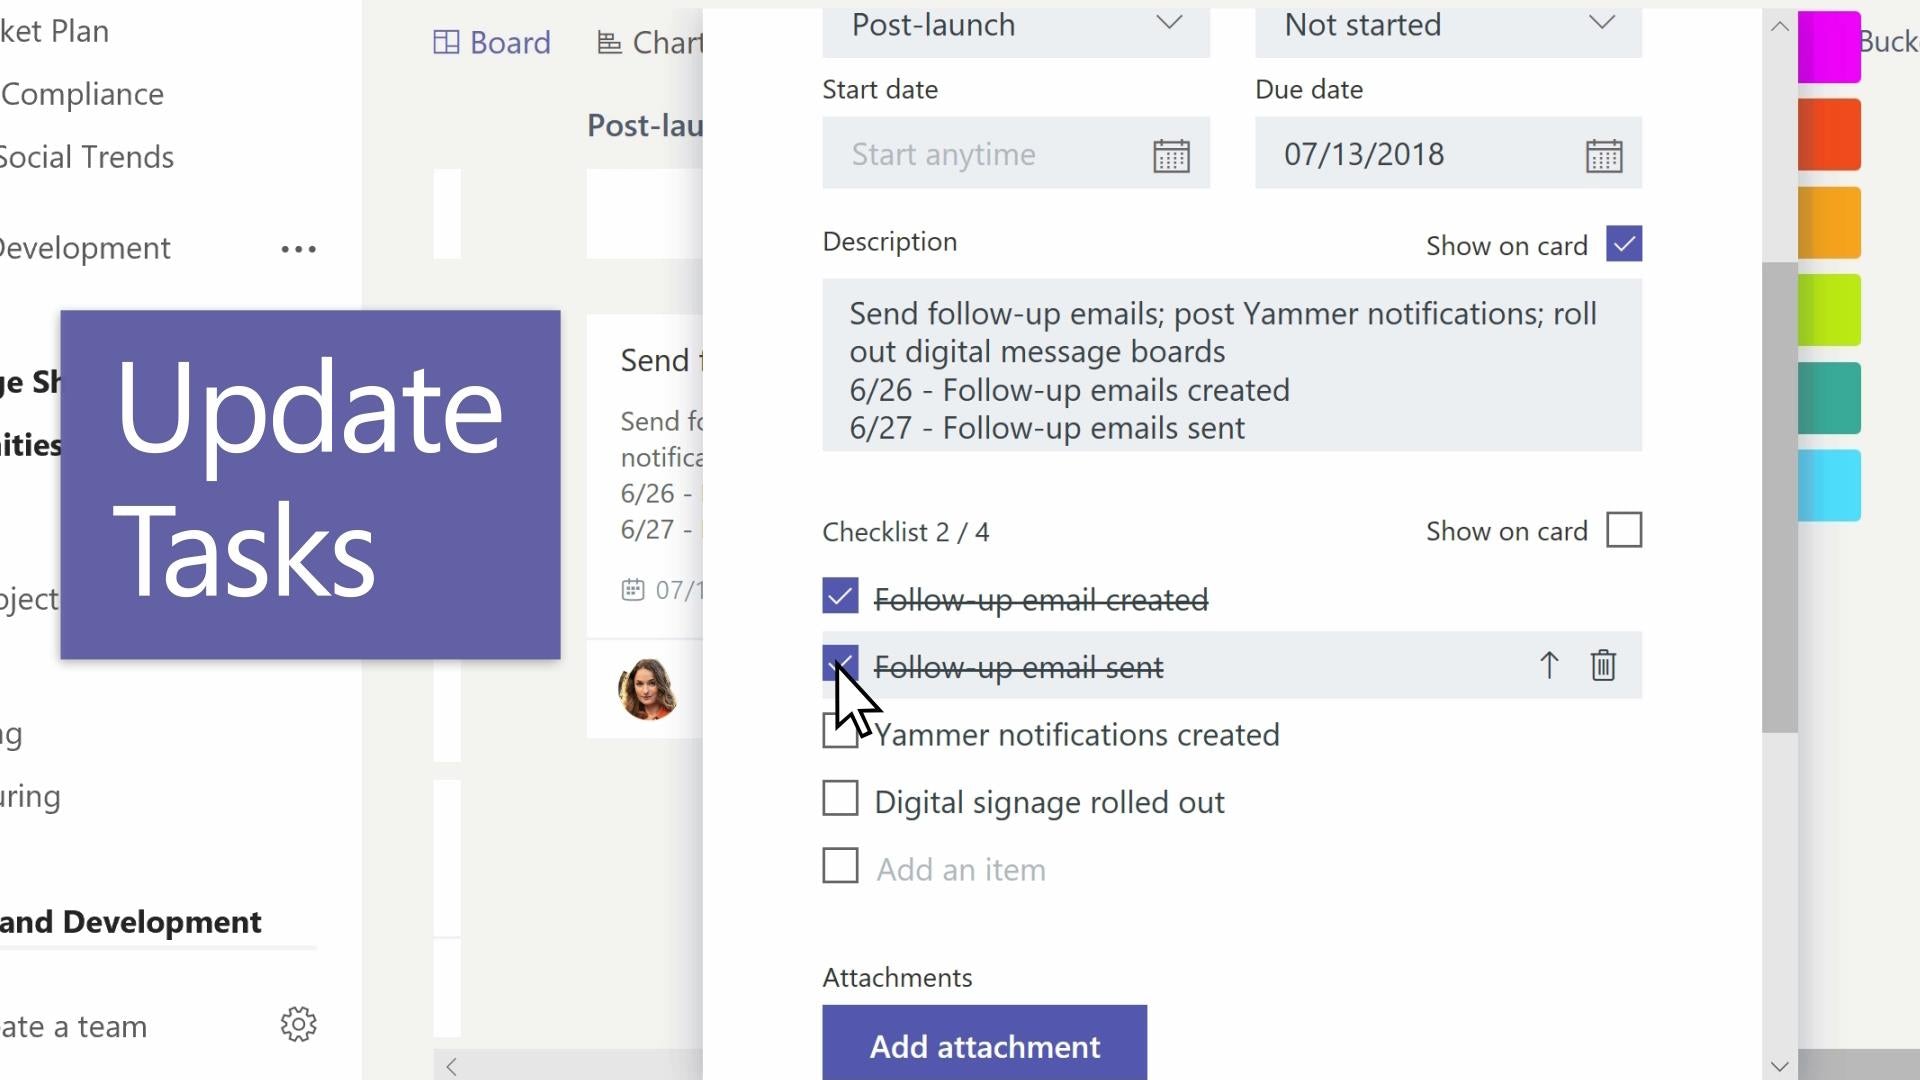1920x1080 pixels.
Task: Enable the Yammer notifications created checkbox
Action: [x=840, y=733]
